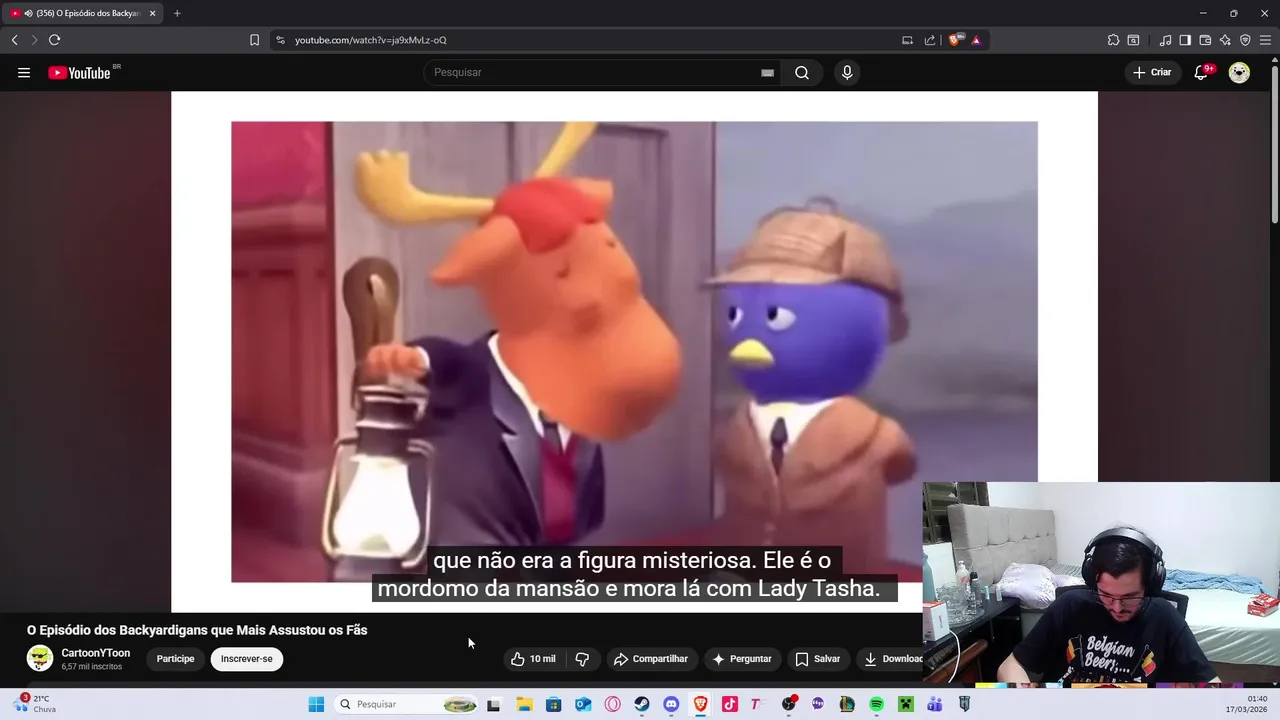Start voice search with microphone icon
1280x720 pixels.
click(847, 73)
